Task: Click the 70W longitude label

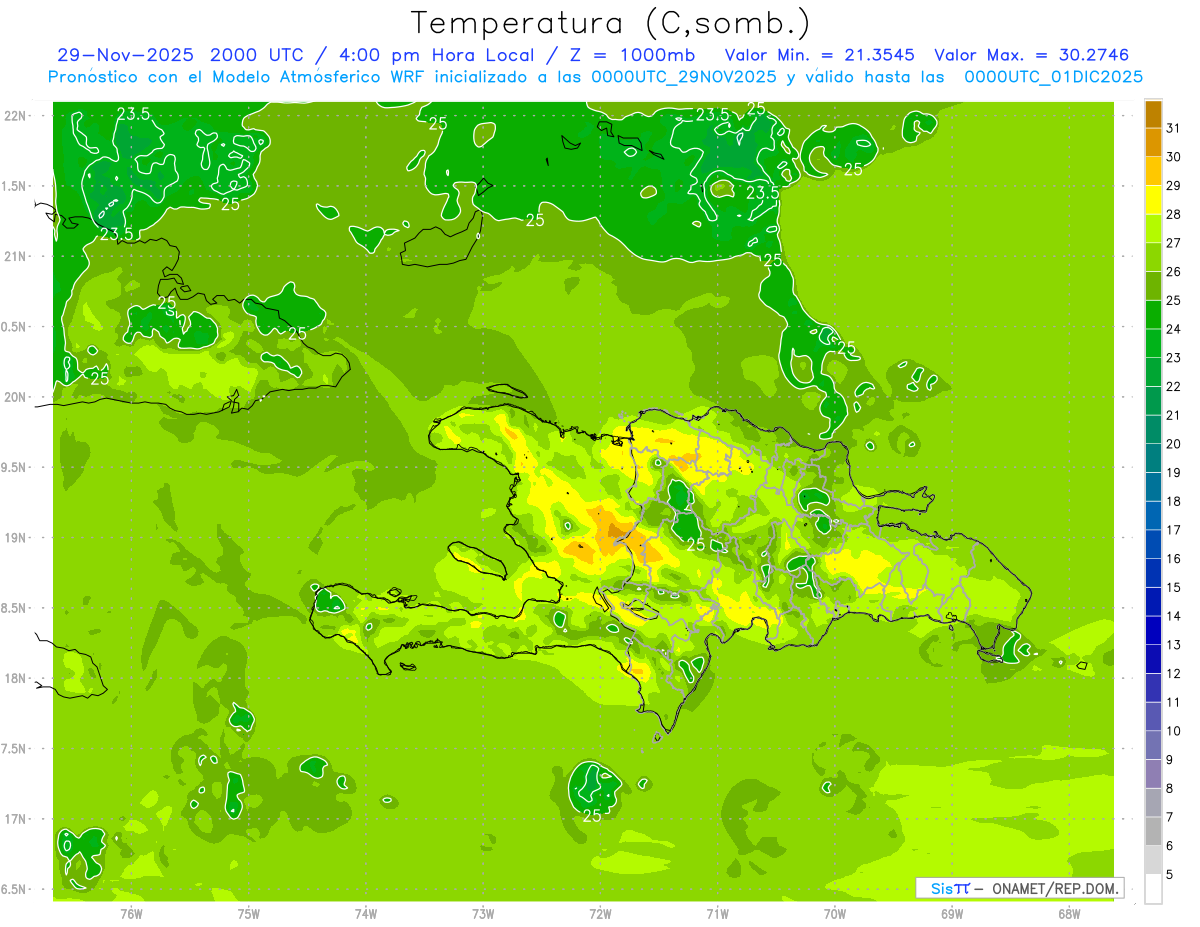Action: tap(835, 914)
